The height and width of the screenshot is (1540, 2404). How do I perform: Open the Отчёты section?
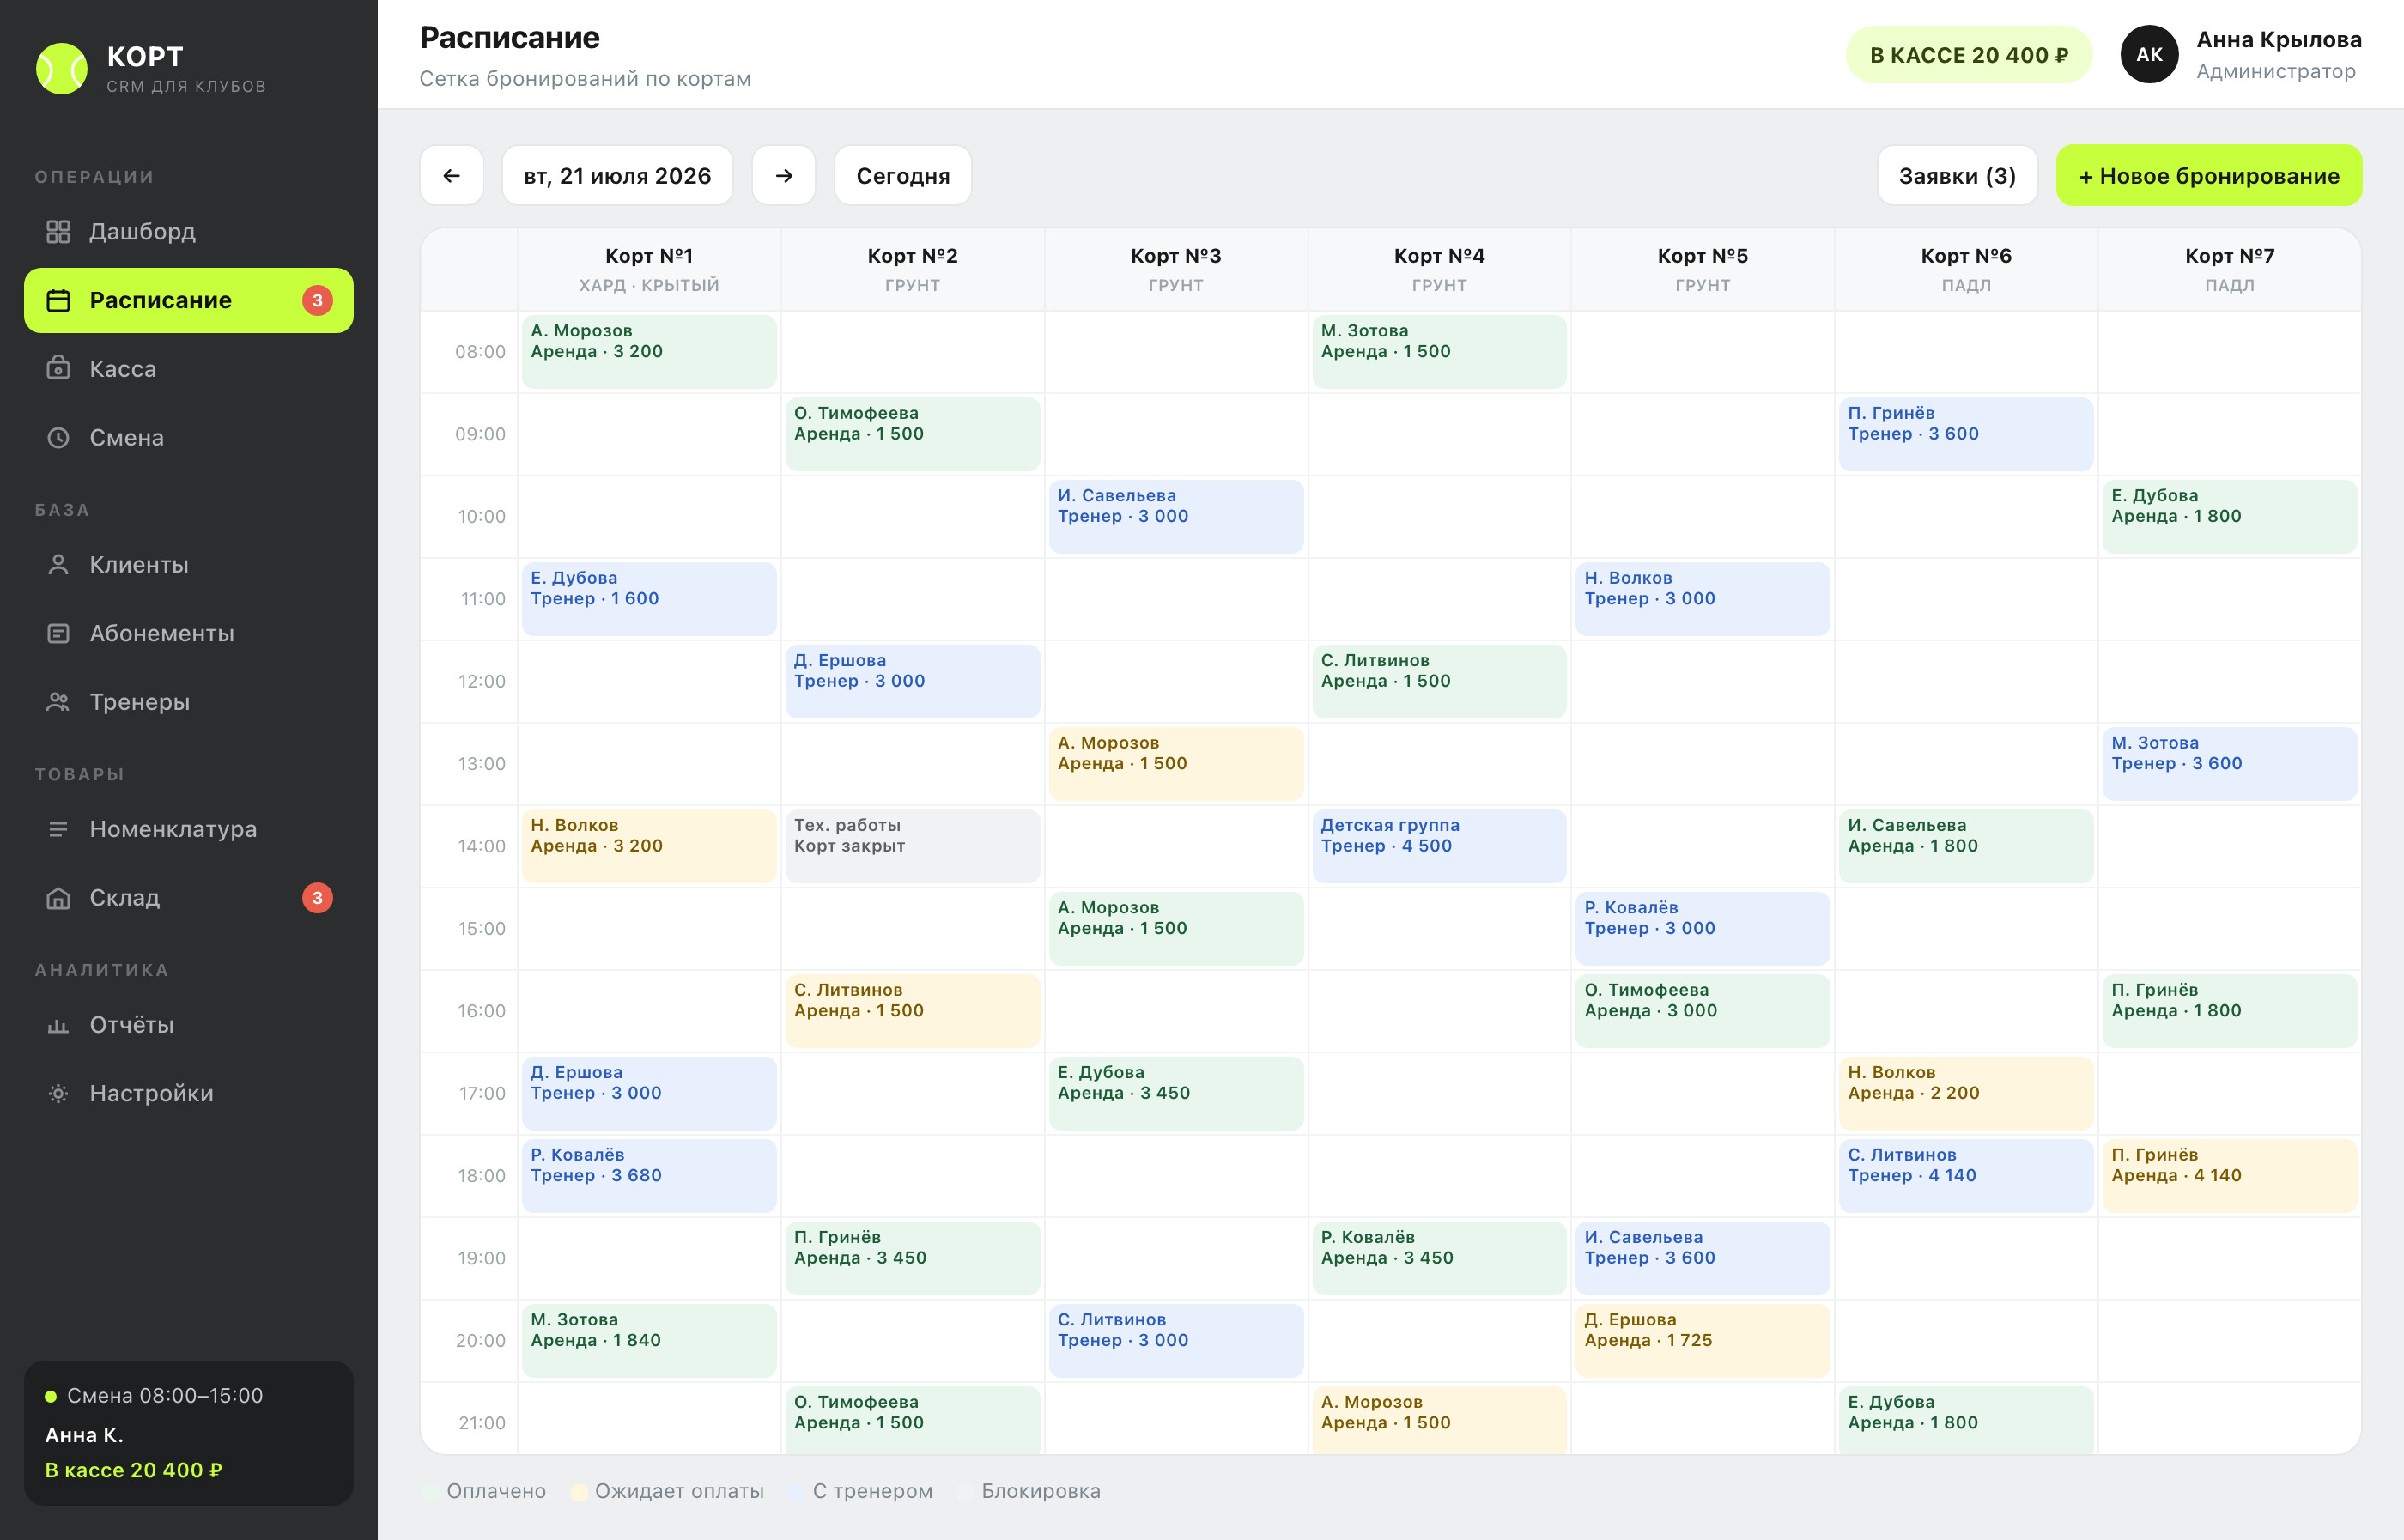click(189, 1025)
